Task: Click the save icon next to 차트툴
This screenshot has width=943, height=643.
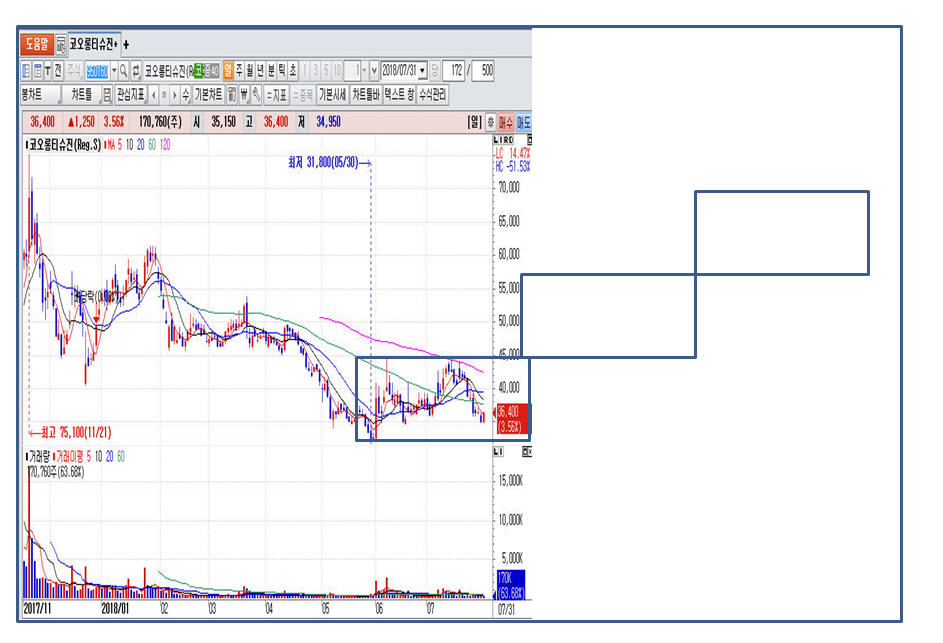Action: tap(107, 95)
